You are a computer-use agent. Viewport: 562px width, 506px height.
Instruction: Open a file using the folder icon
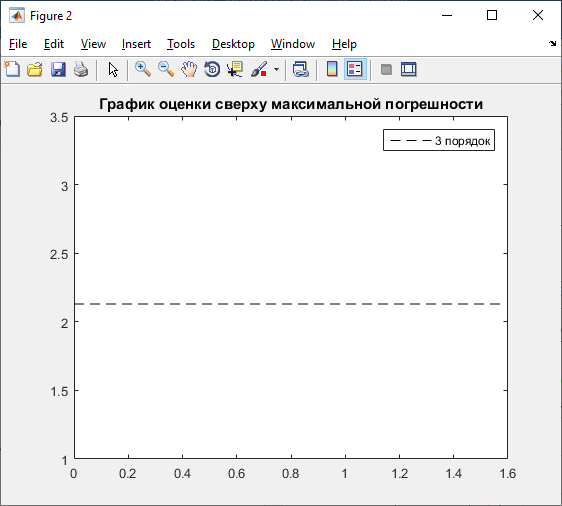35,69
